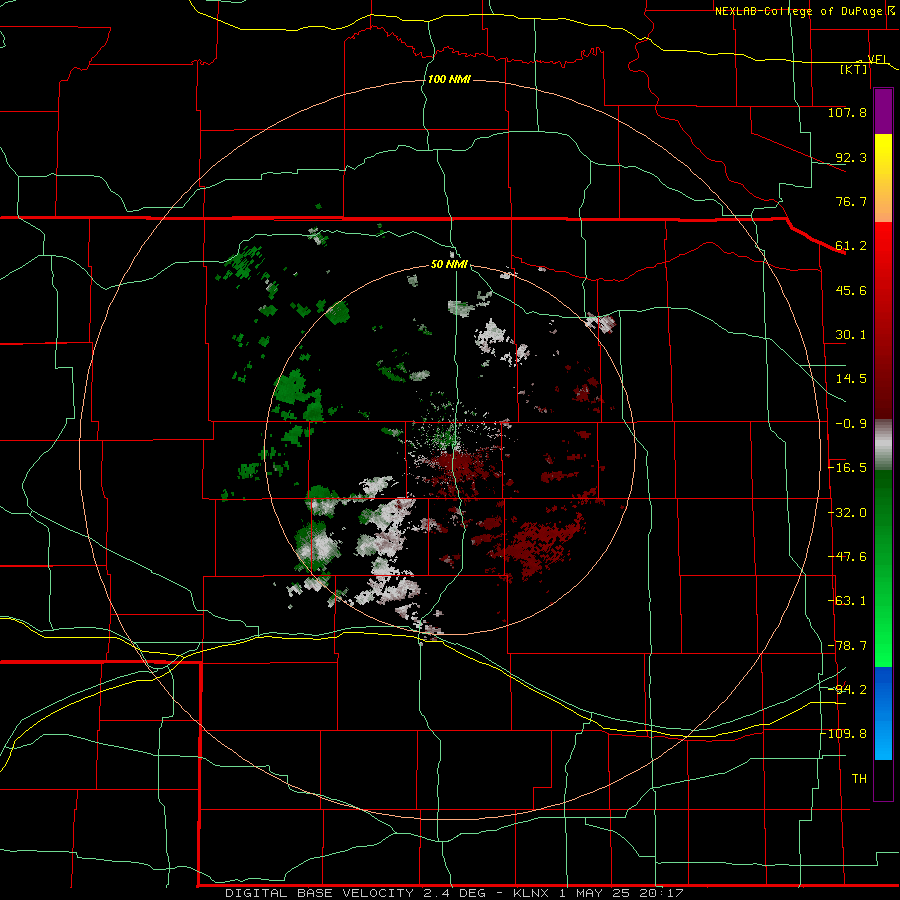Click the -109.8 legend value

[x=844, y=734]
